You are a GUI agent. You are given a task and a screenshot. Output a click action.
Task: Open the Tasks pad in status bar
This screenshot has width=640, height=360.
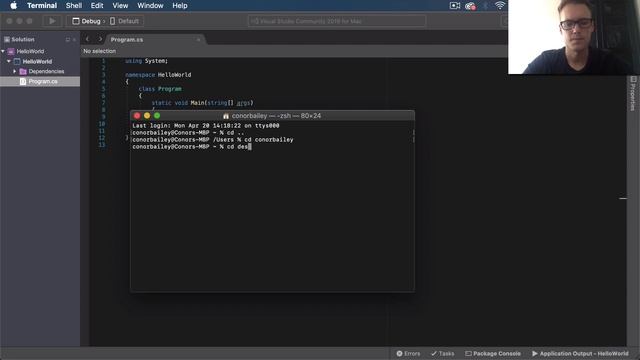442,353
